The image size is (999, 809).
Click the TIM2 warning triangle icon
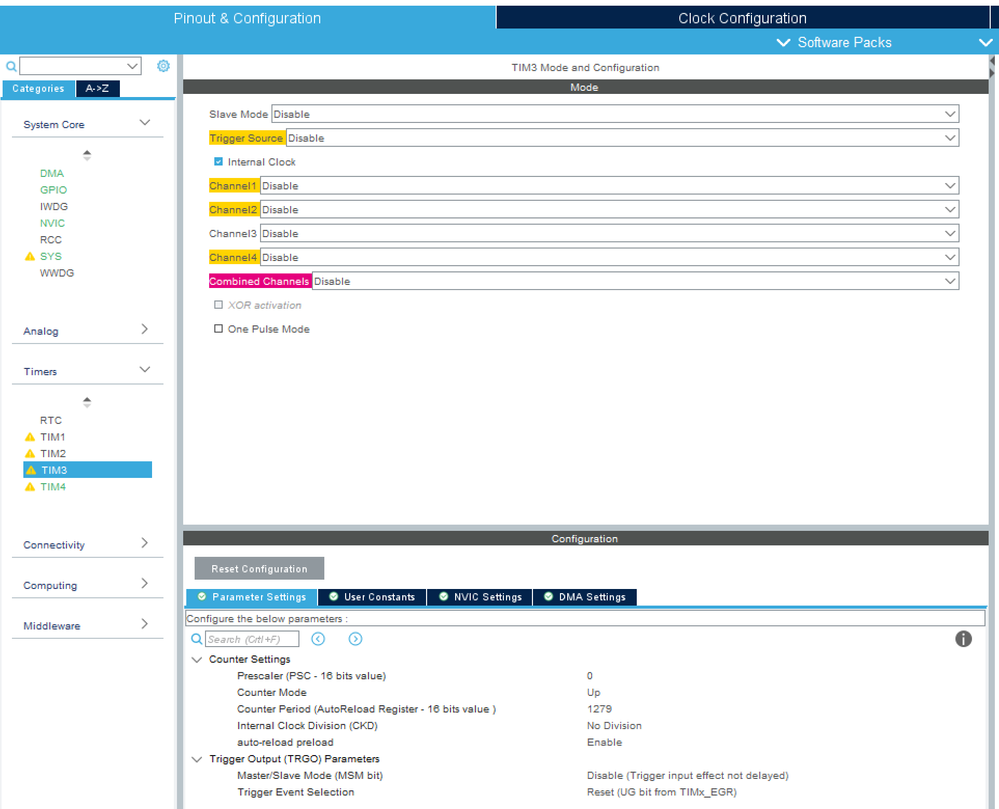29,454
